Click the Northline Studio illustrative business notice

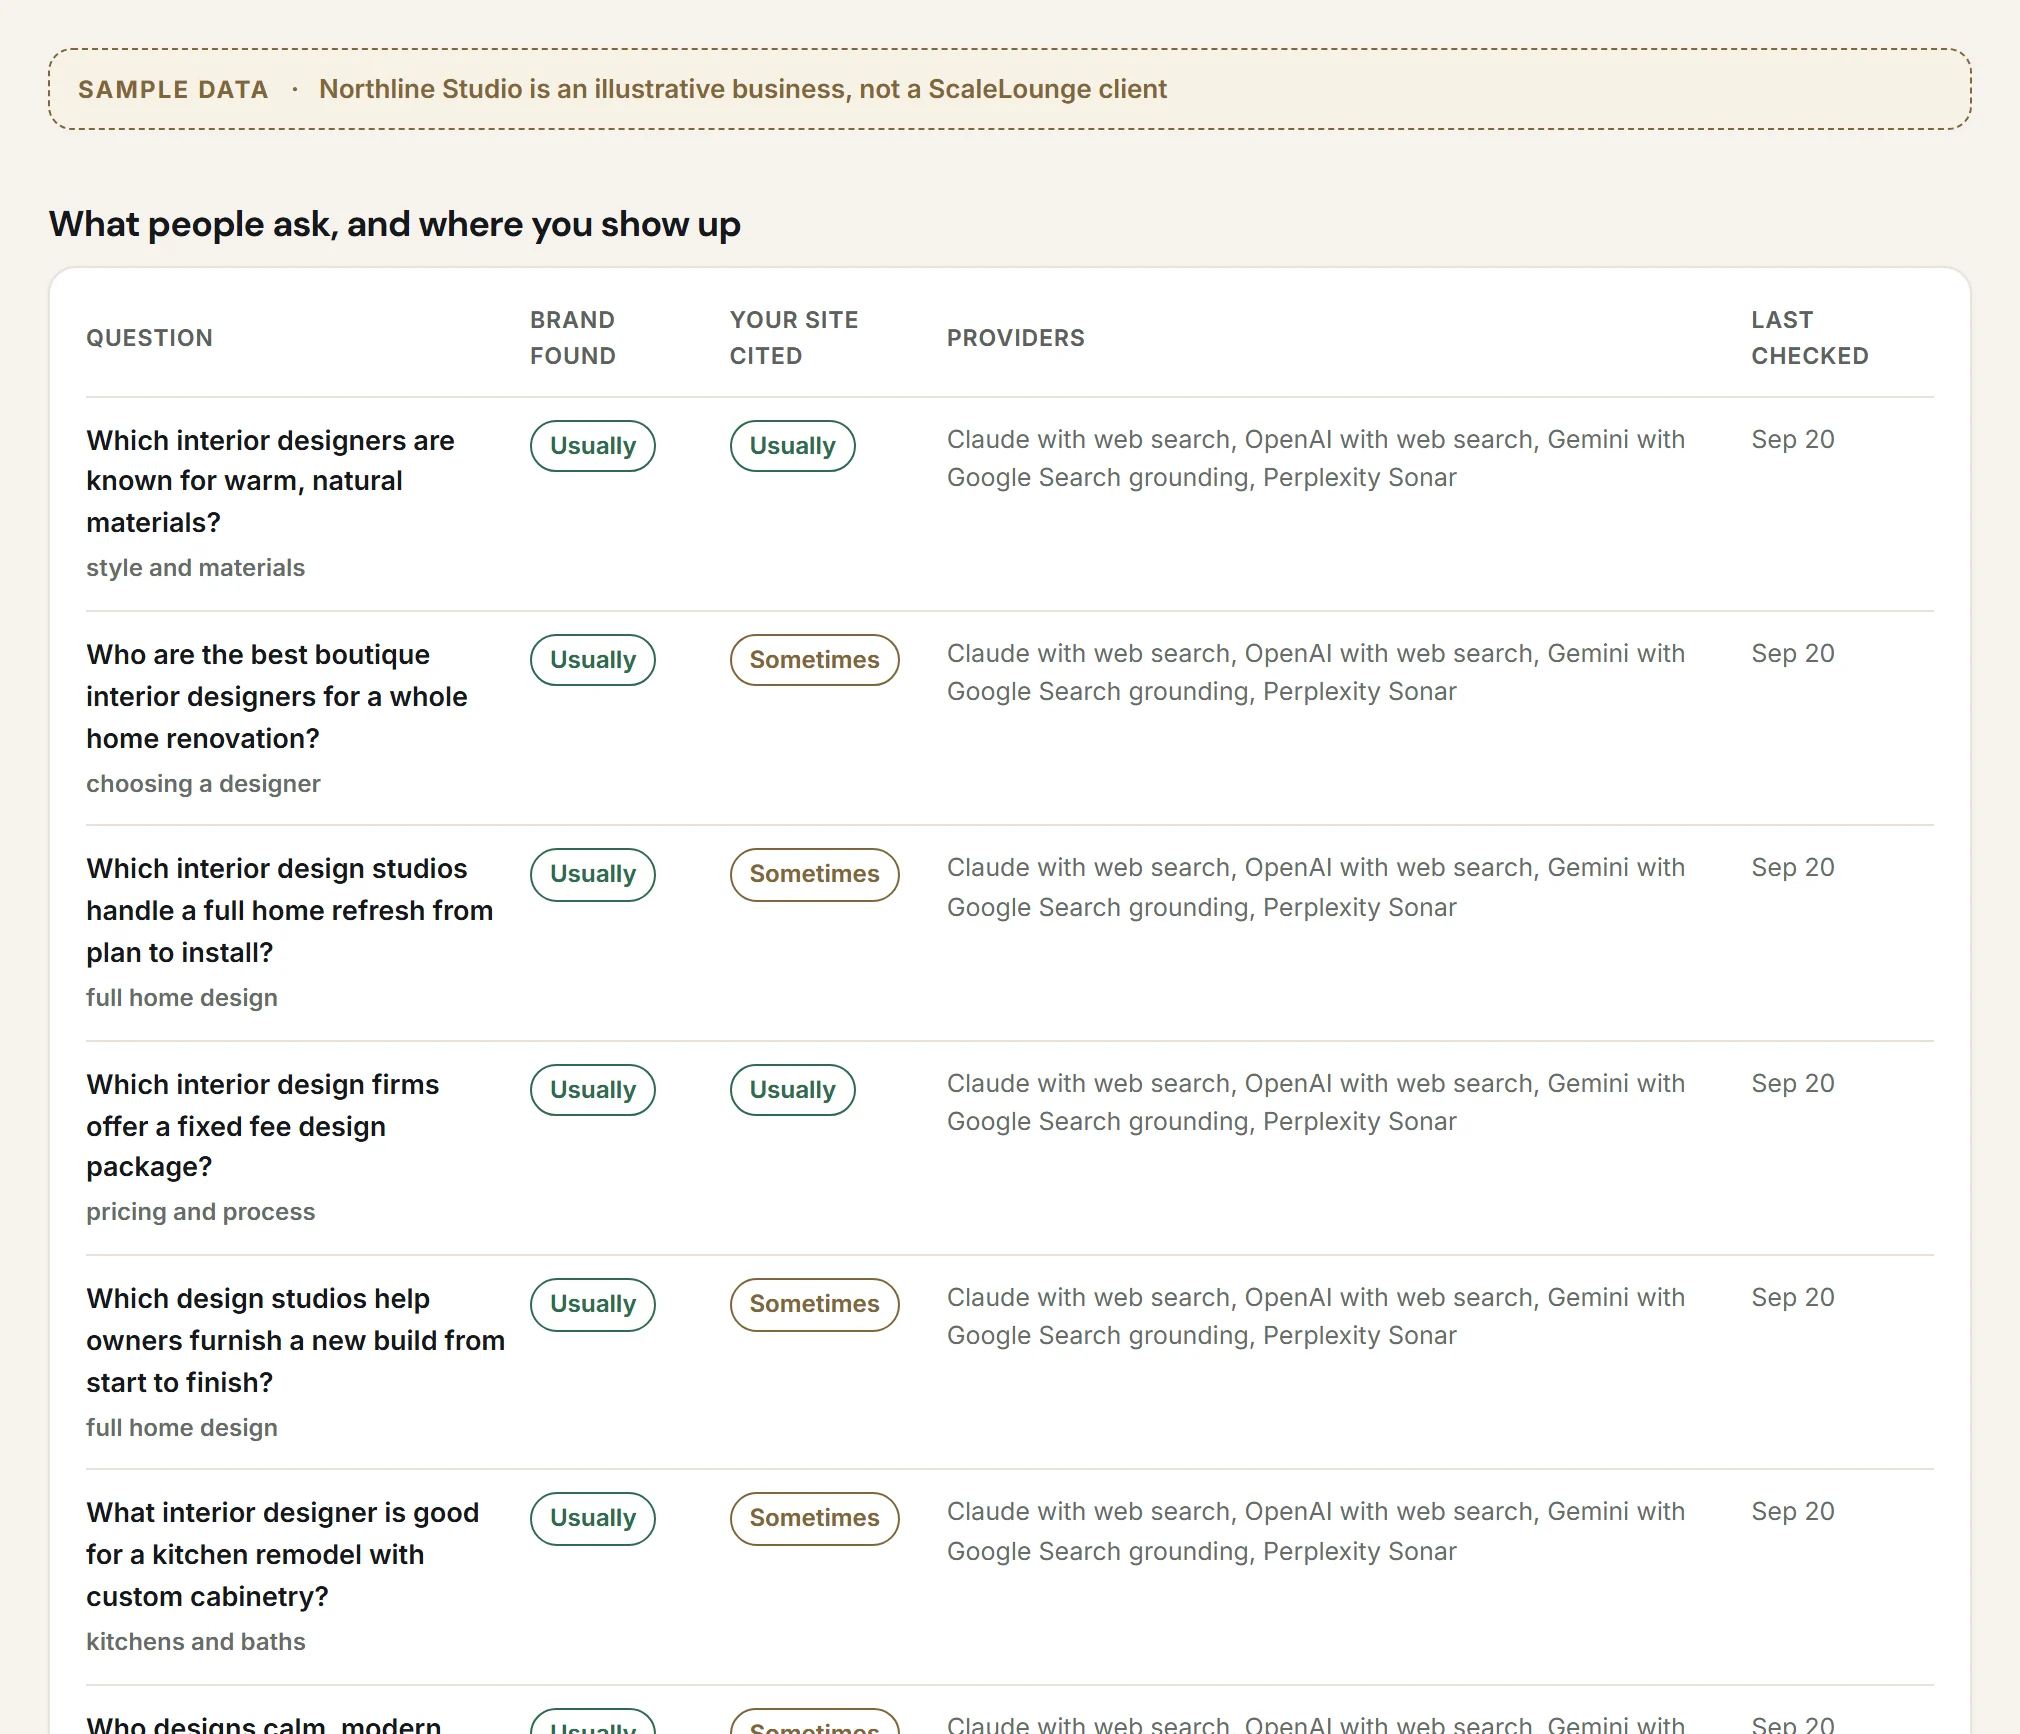tap(743, 89)
